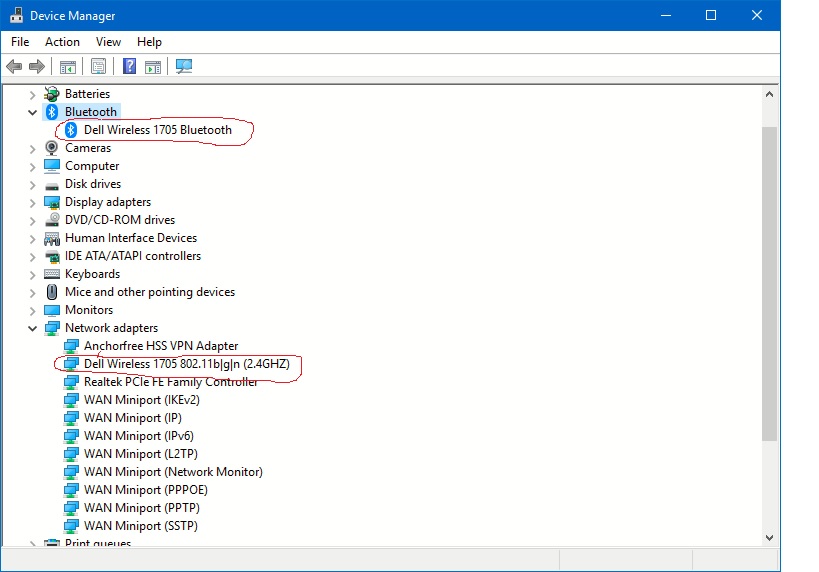Click the Forward arrow toolbar icon
The width and height of the screenshot is (819, 572).
(37, 66)
